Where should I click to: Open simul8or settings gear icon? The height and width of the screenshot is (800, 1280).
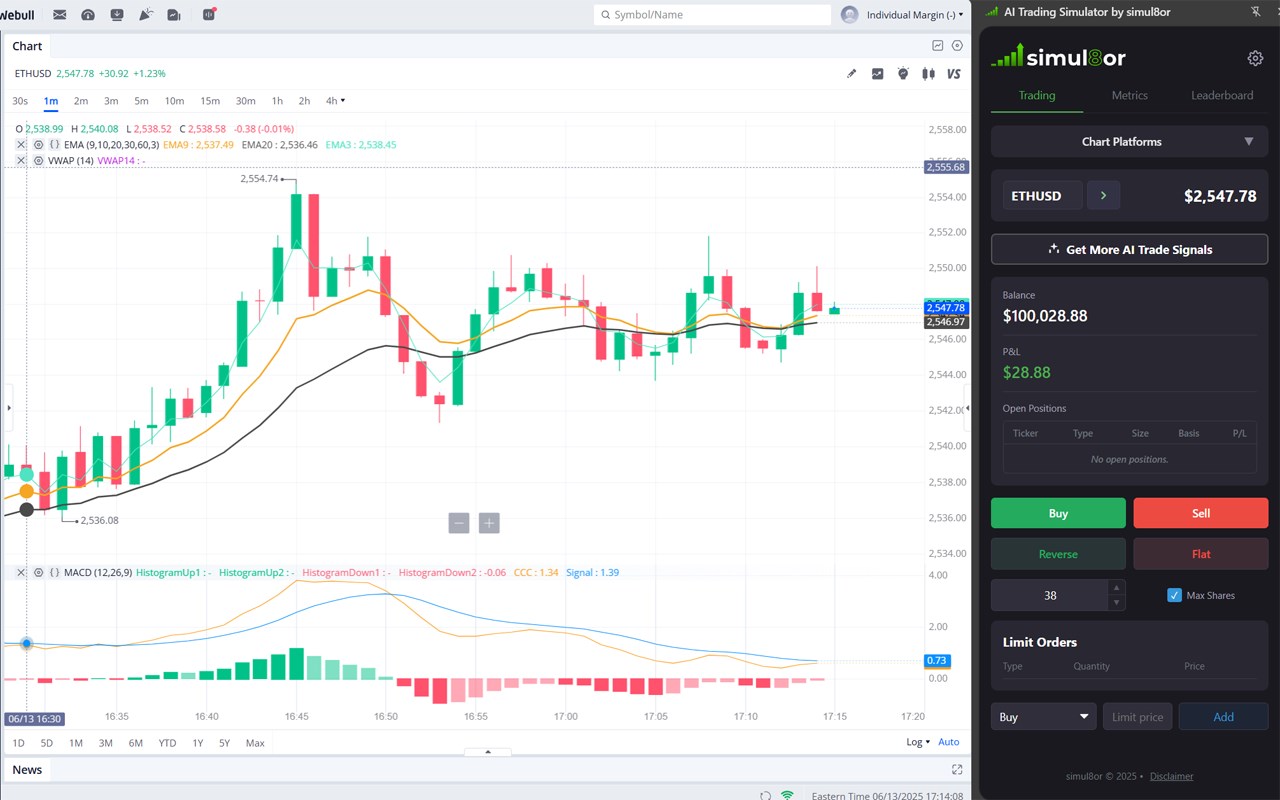pos(1255,58)
